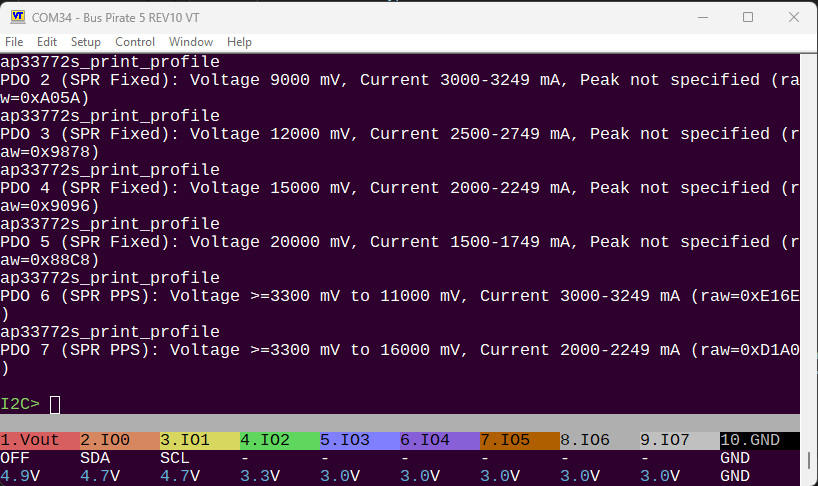Maximize the Tera Term window
The height and width of the screenshot is (486, 818).
point(747,17)
